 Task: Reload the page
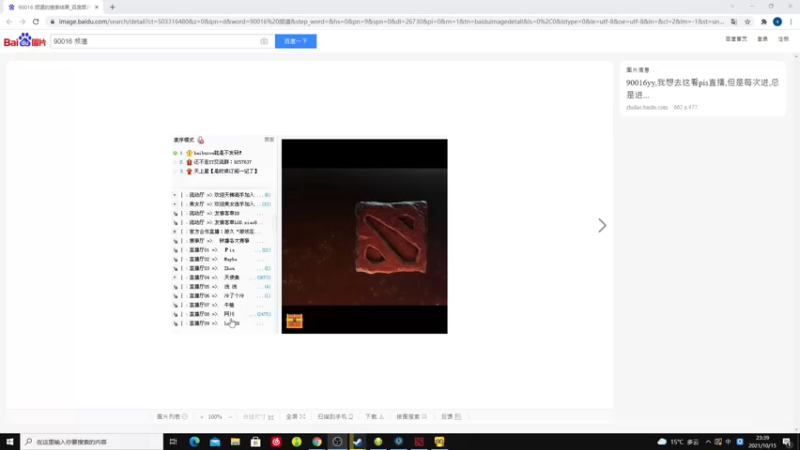pyautogui.click(x=36, y=21)
